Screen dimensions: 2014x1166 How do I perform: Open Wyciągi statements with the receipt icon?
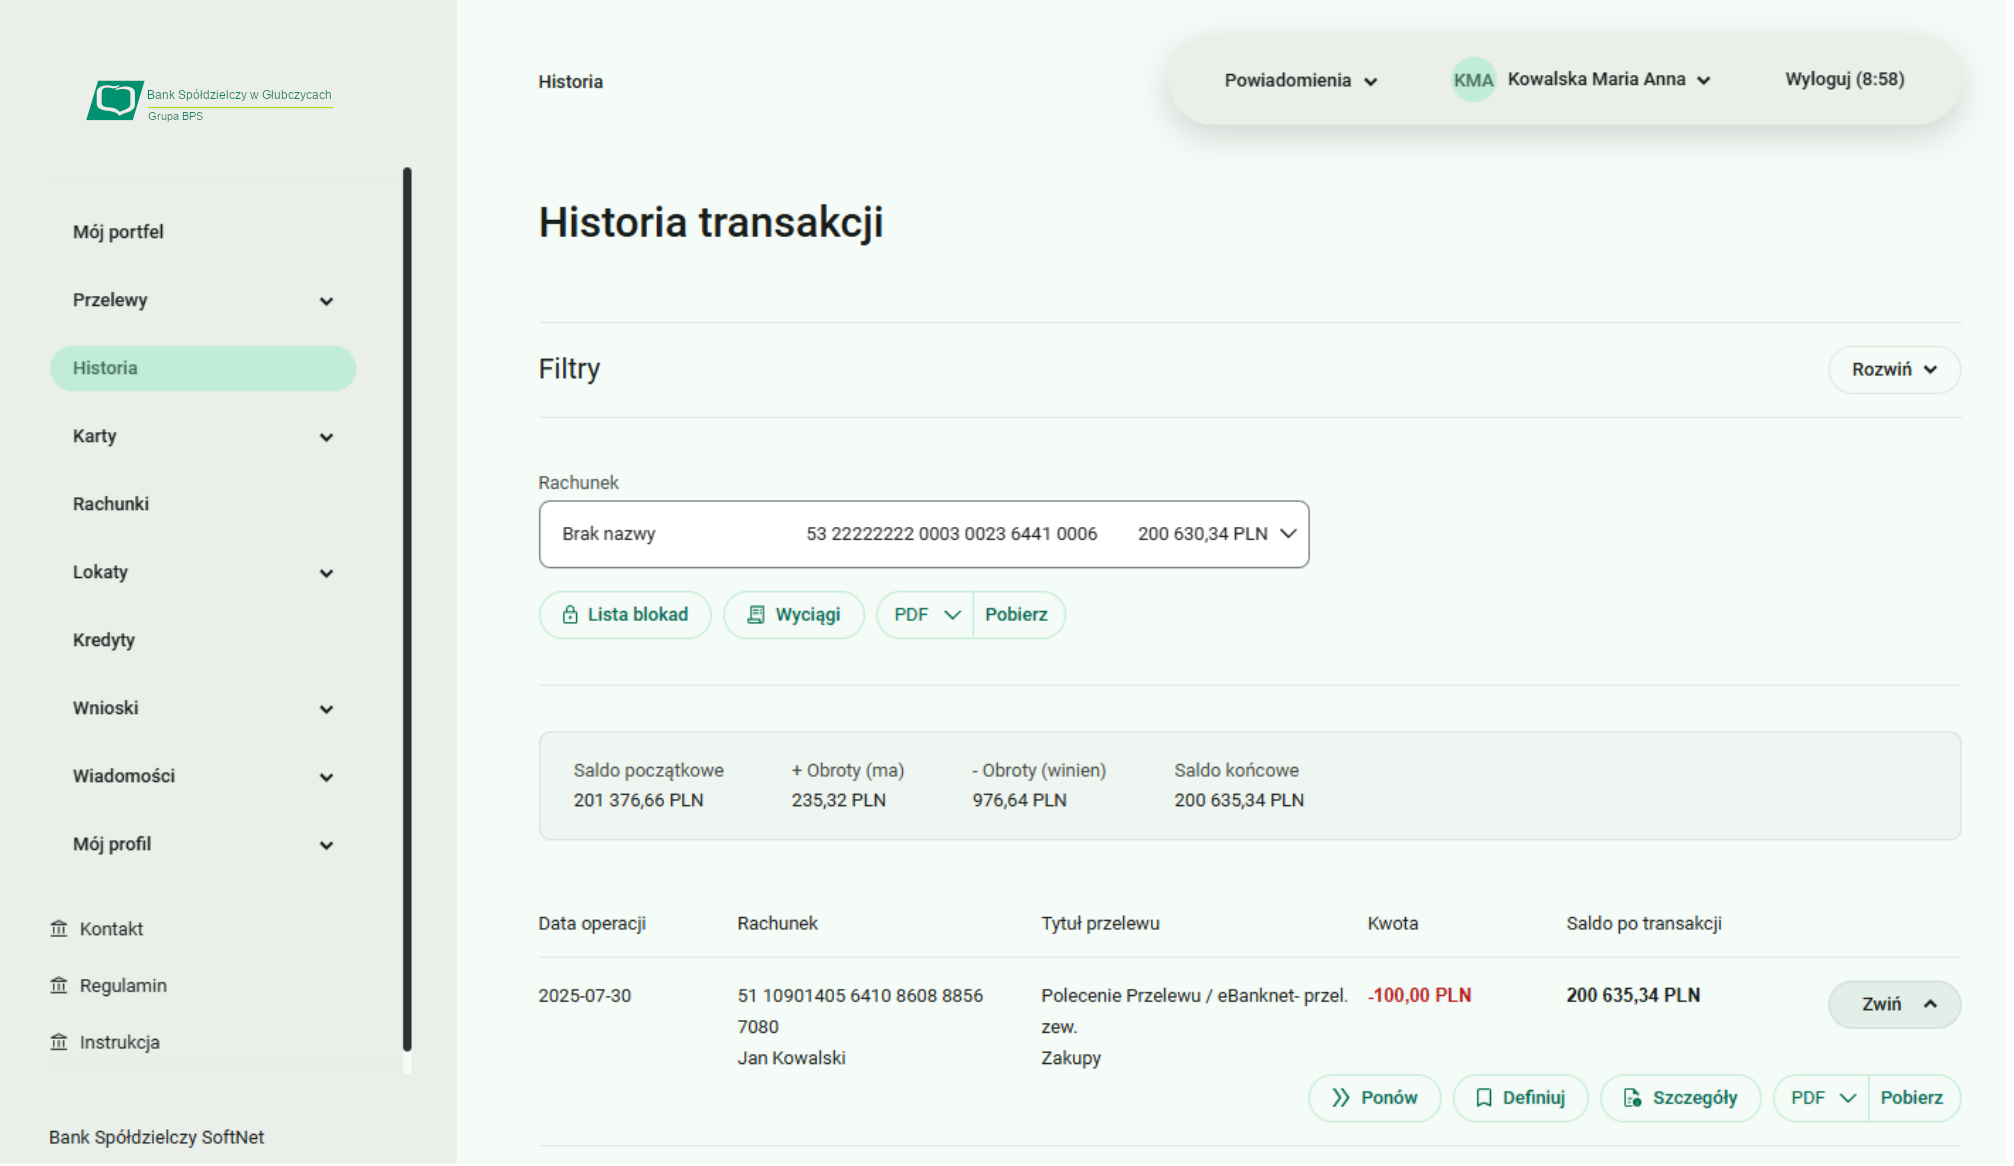click(794, 615)
